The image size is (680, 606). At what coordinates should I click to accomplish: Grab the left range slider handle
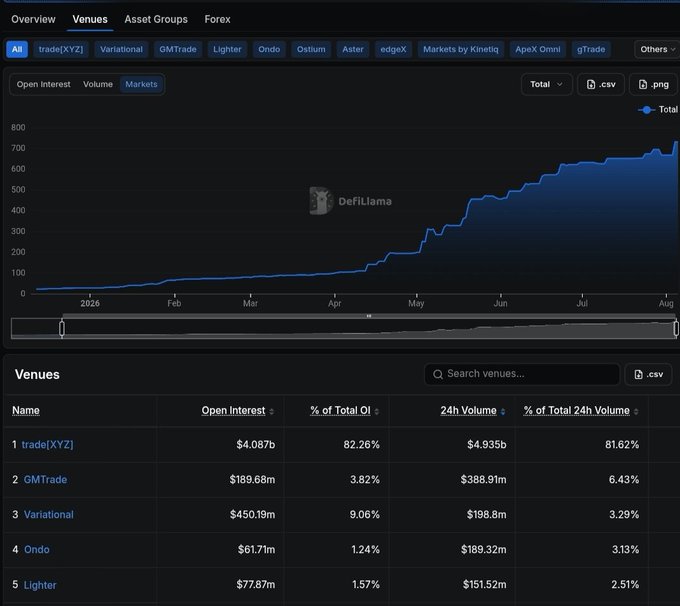(x=62, y=328)
